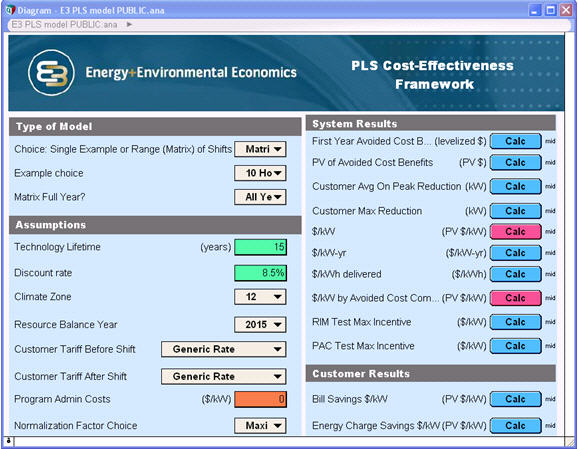This screenshot has width=578, height=449.
Task: Open the Matrix Full Year dropdown
Action: coord(260,197)
